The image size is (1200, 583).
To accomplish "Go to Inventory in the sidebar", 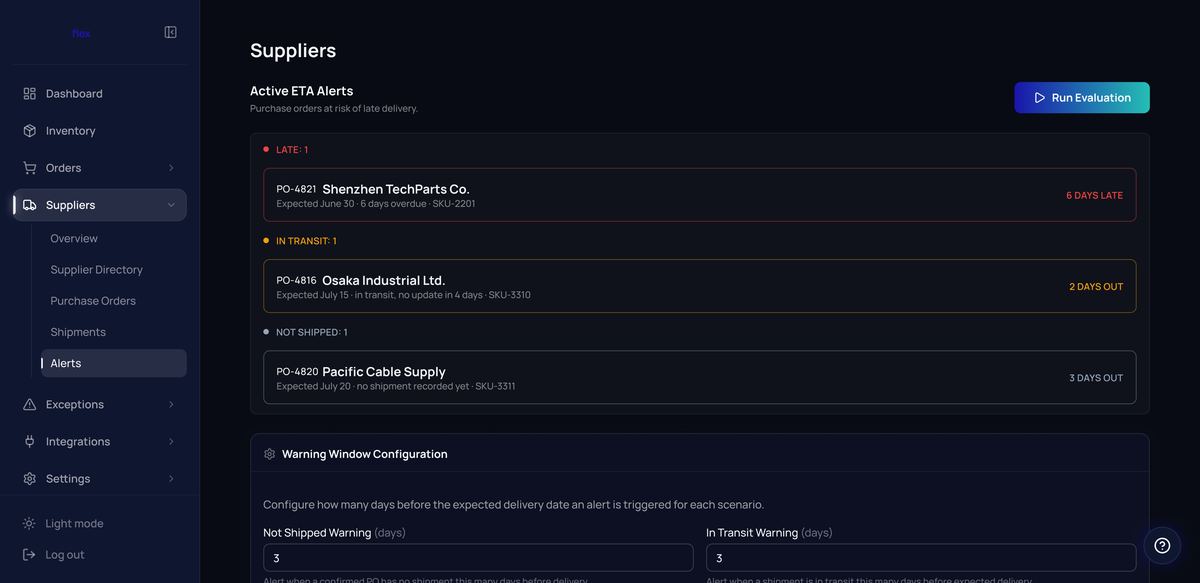I will [100, 130].
